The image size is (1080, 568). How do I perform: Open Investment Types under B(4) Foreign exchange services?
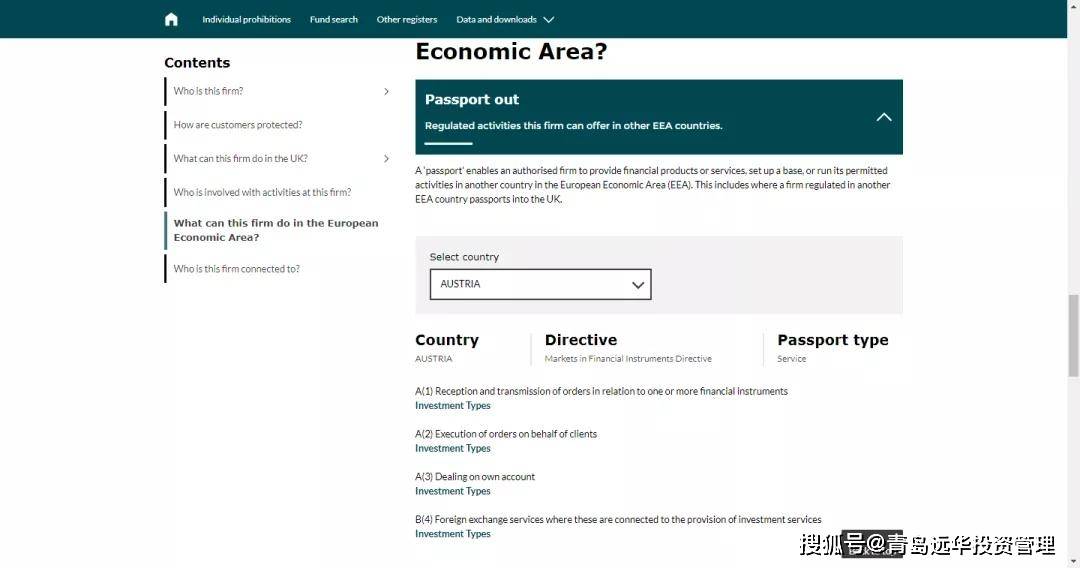pyautogui.click(x=453, y=534)
